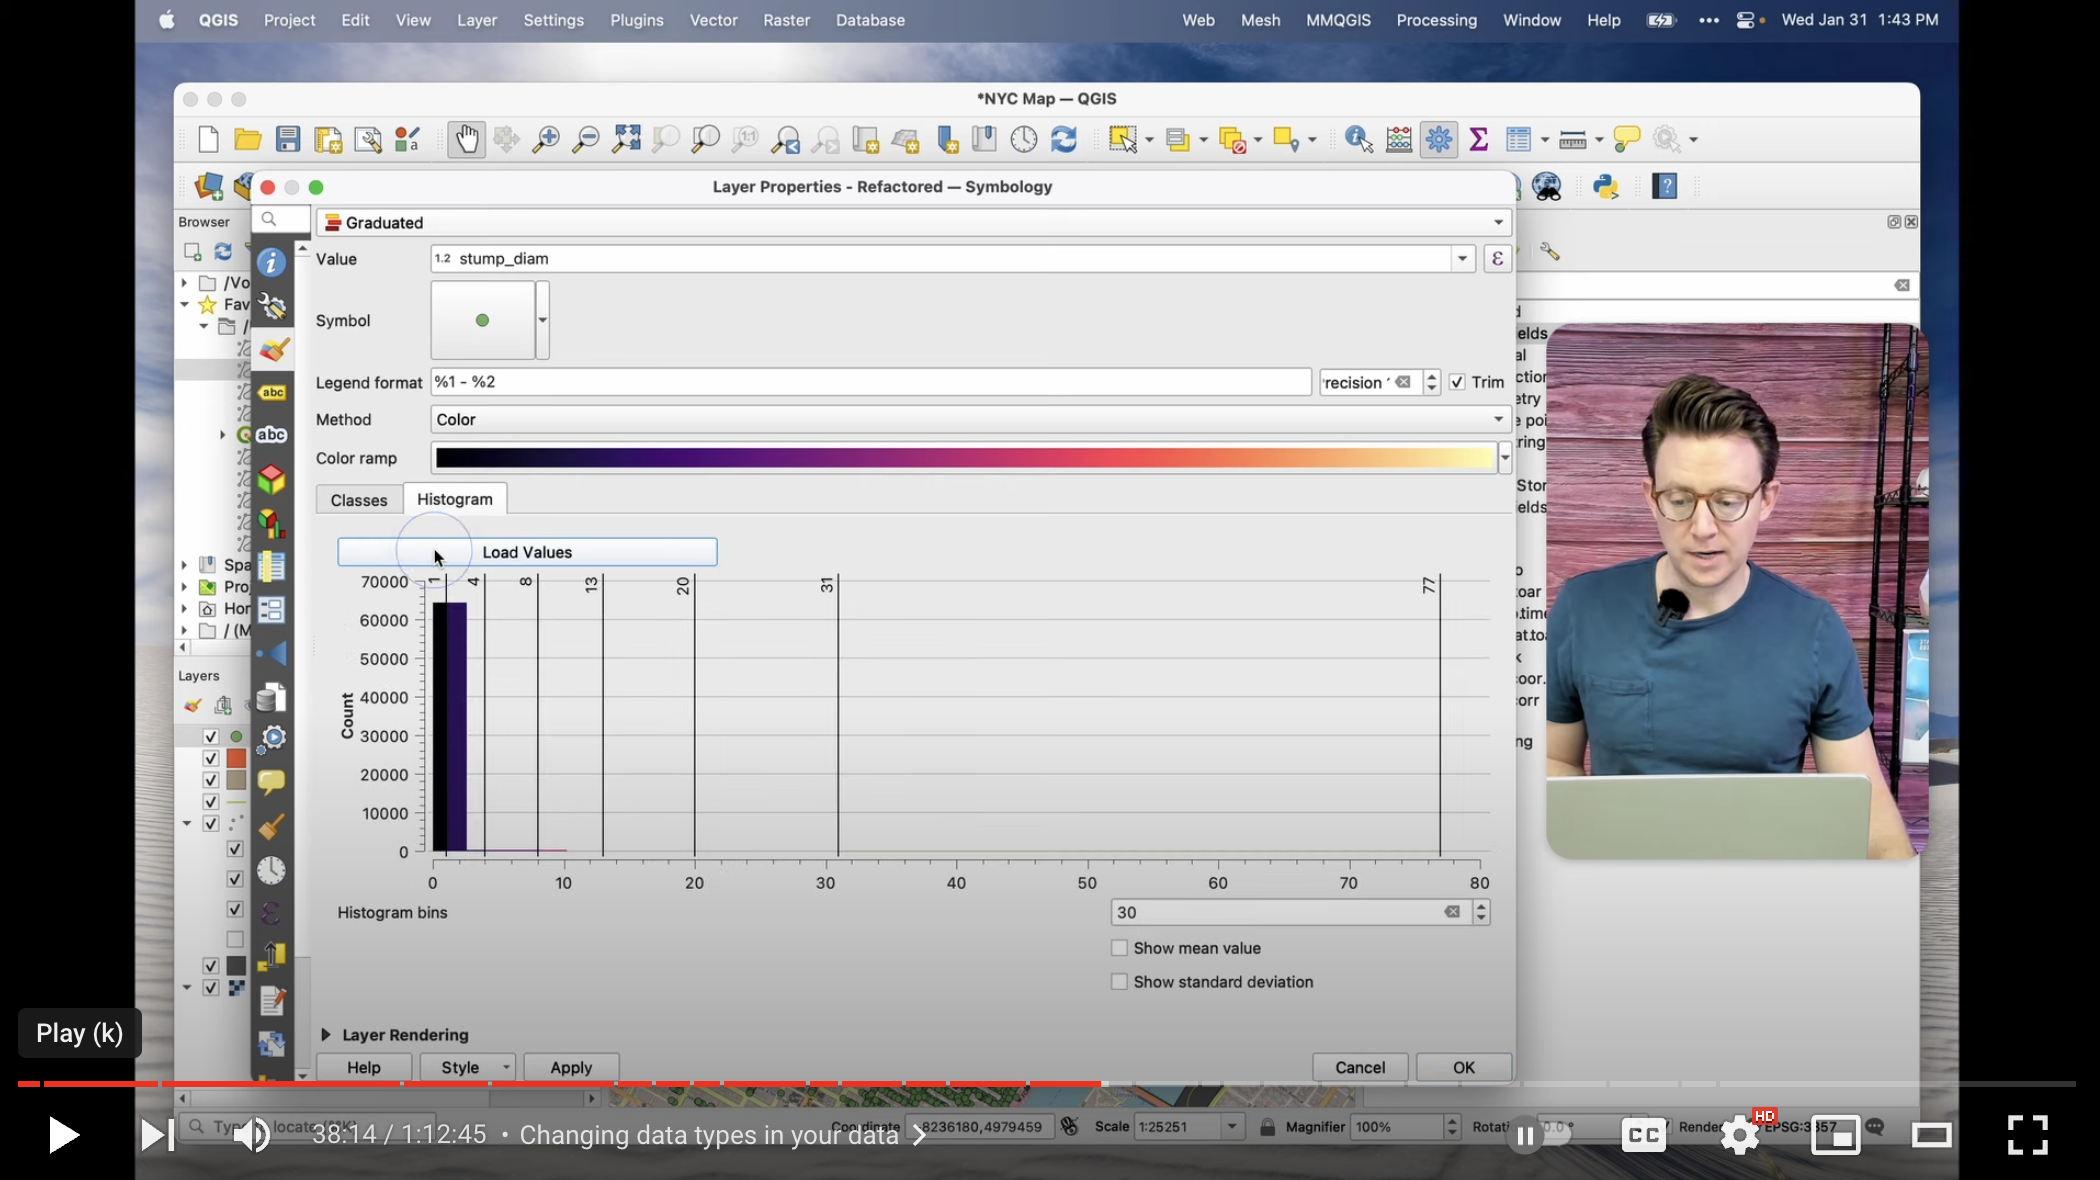This screenshot has height=1180, width=2100.
Task: Expand the Home node in Browser
Action: (x=184, y=608)
